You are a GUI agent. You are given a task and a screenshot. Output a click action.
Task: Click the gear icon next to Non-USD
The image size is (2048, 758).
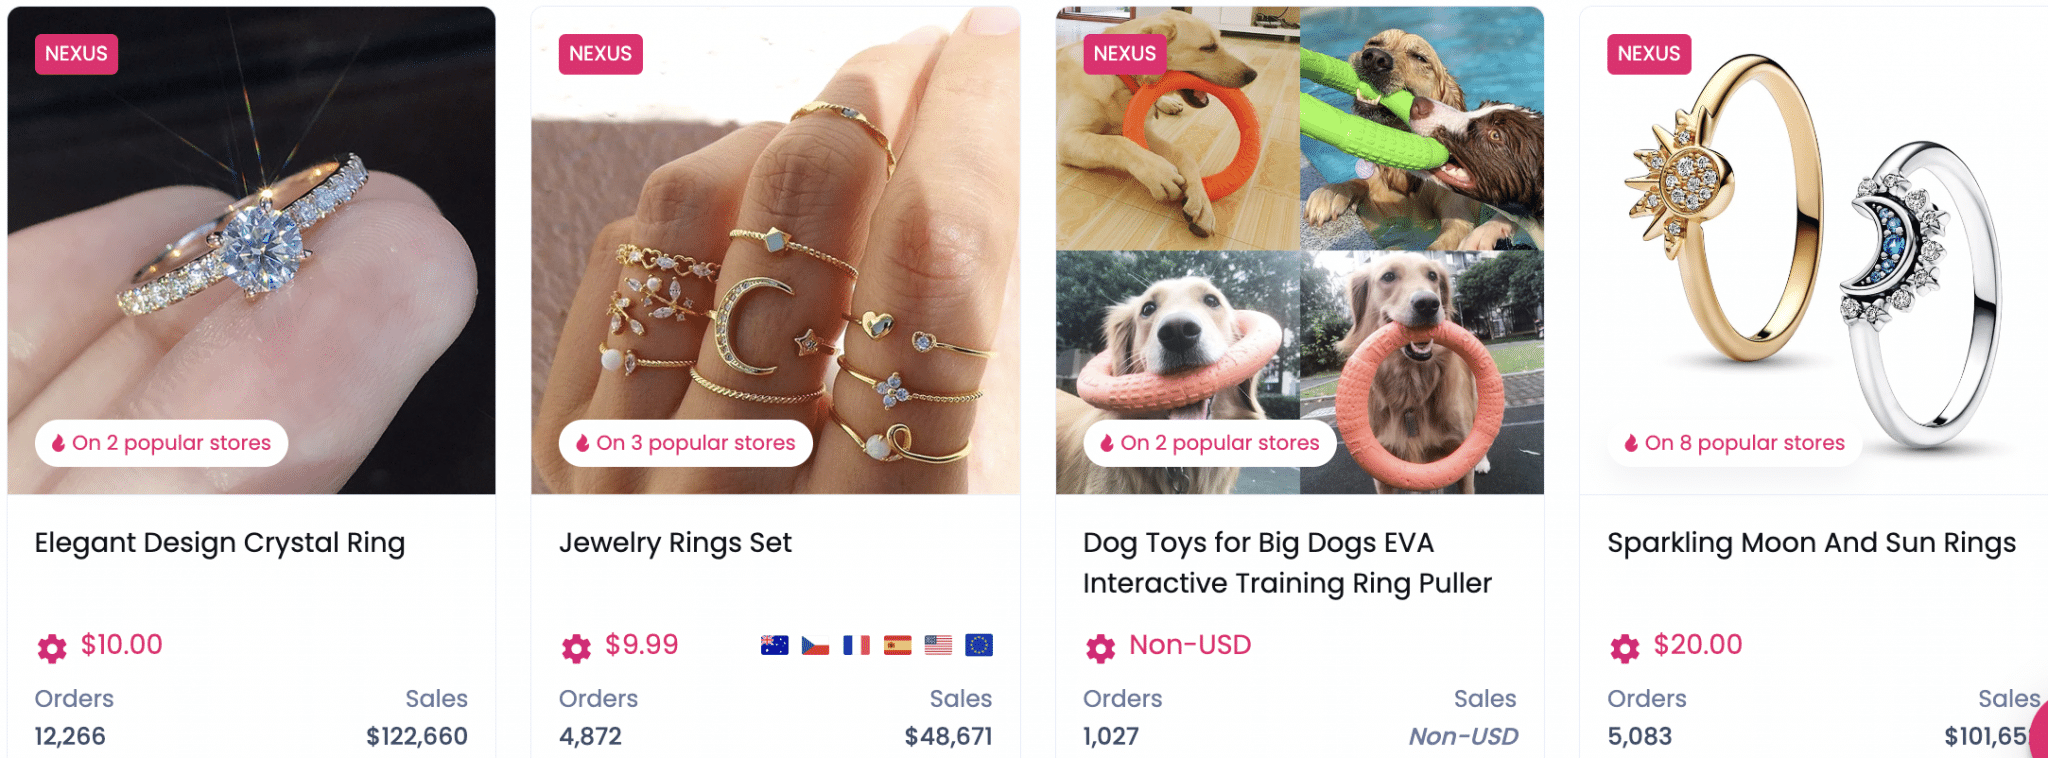click(x=1100, y=648)
